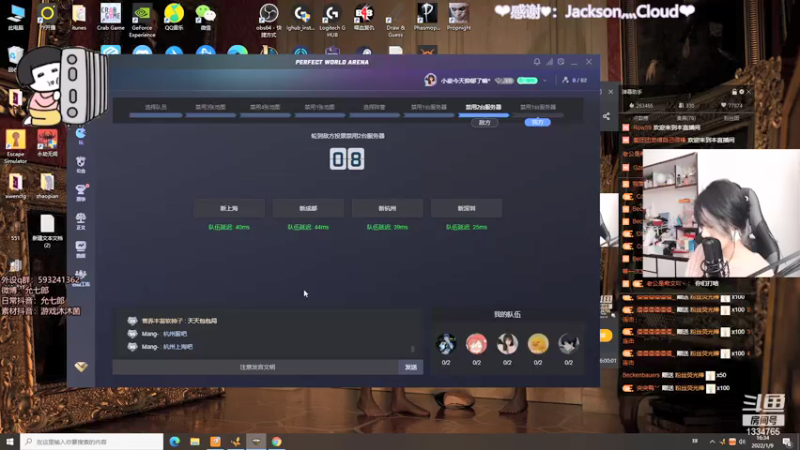Open signal strength icon in arena title bar

[x=549, y=62]
